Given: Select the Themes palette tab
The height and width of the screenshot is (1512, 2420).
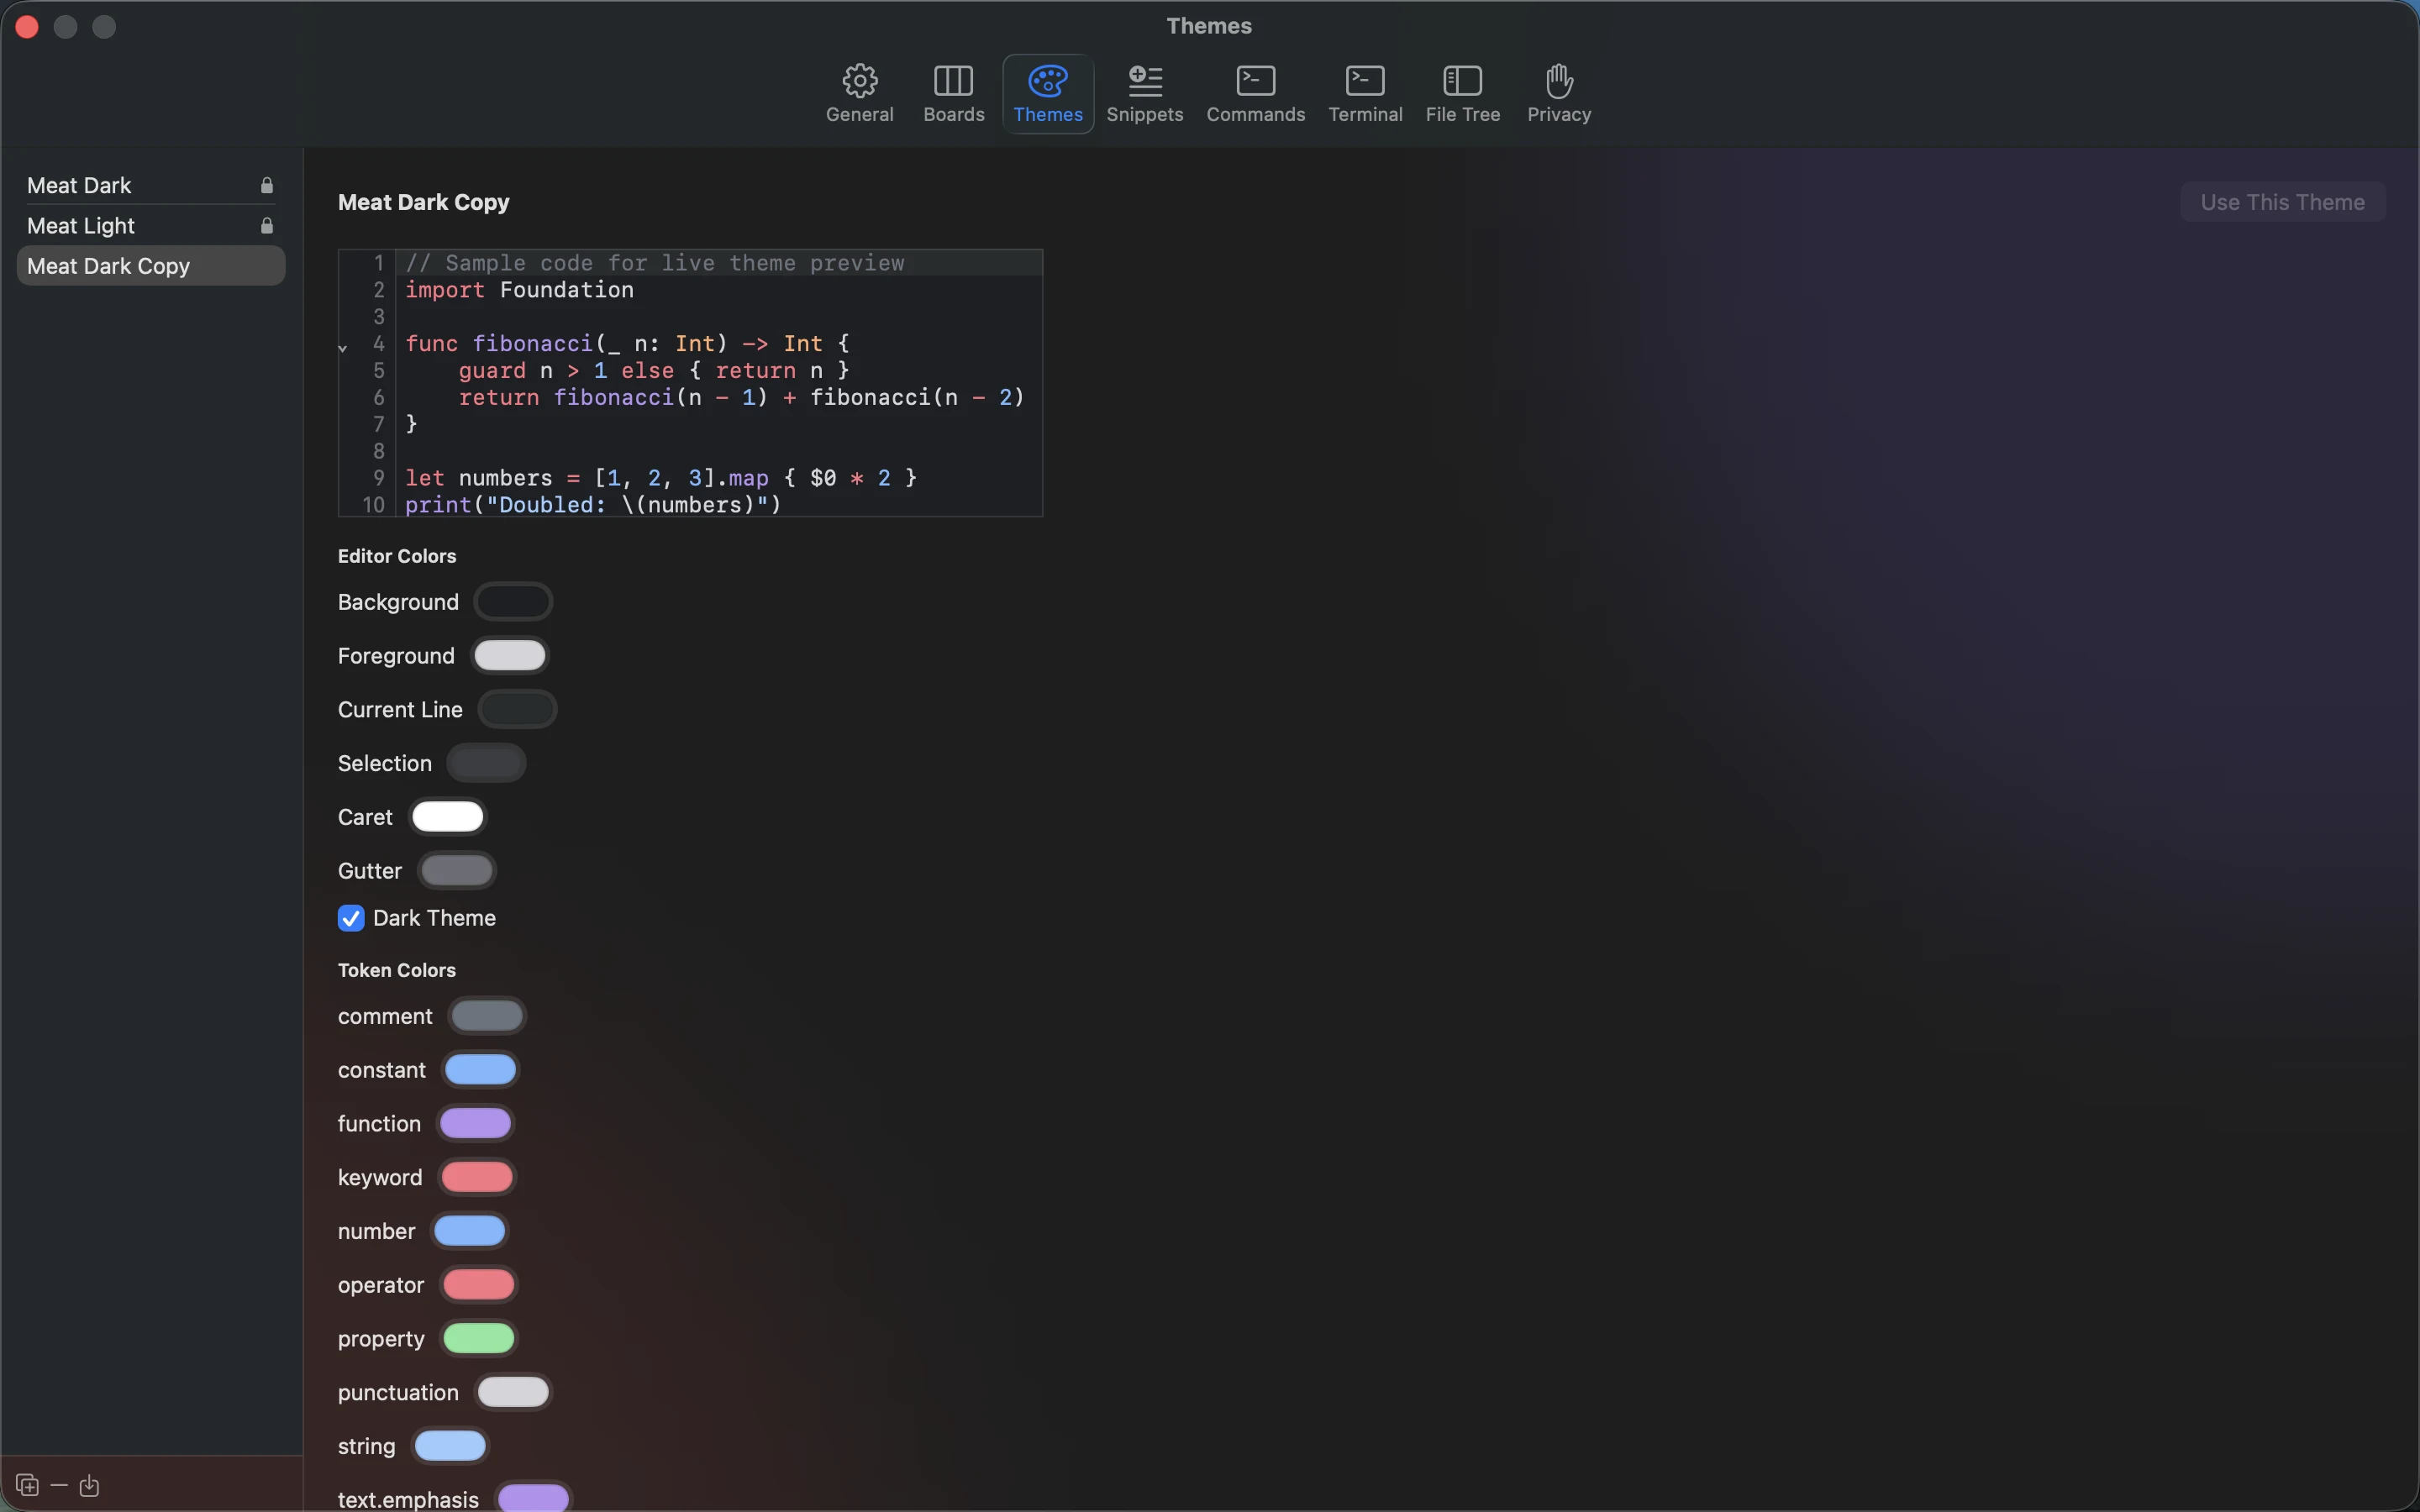Looking at the screenshot, I should [1047, 94].
